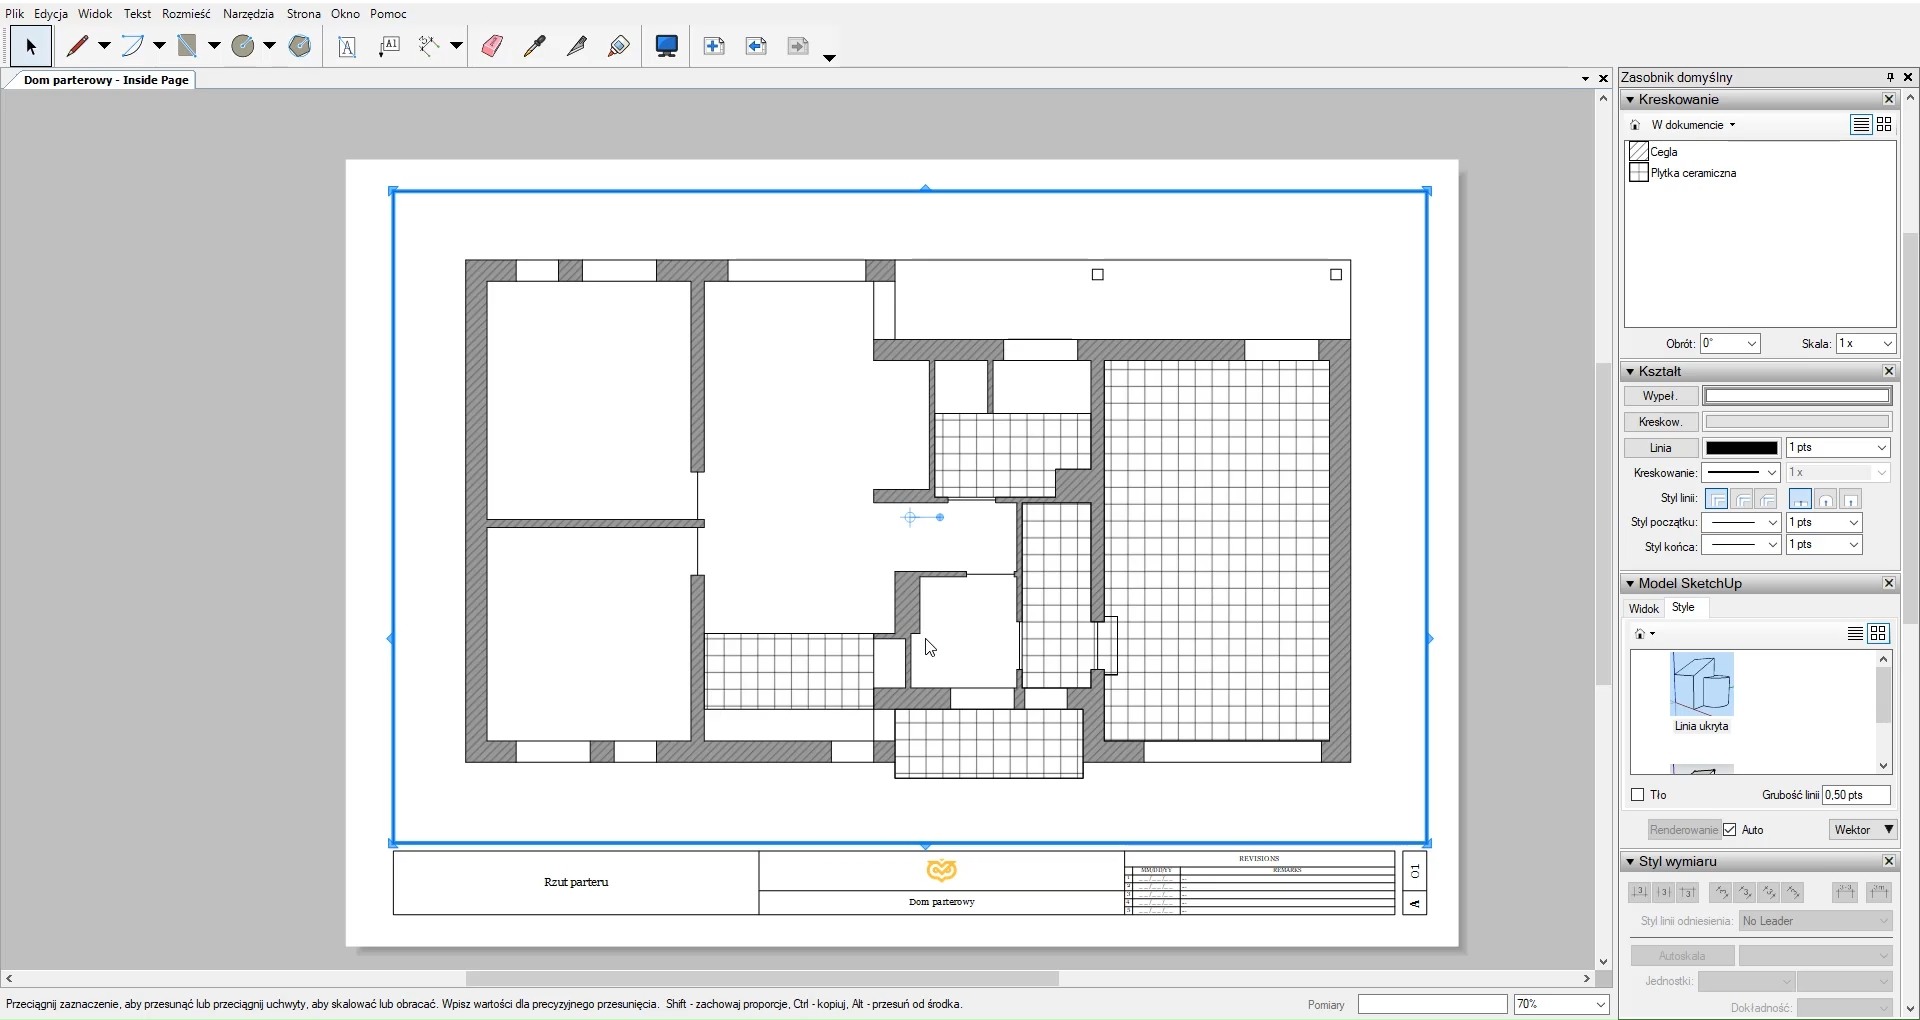Add a new page with the plus icon

[x=714, y=46]
